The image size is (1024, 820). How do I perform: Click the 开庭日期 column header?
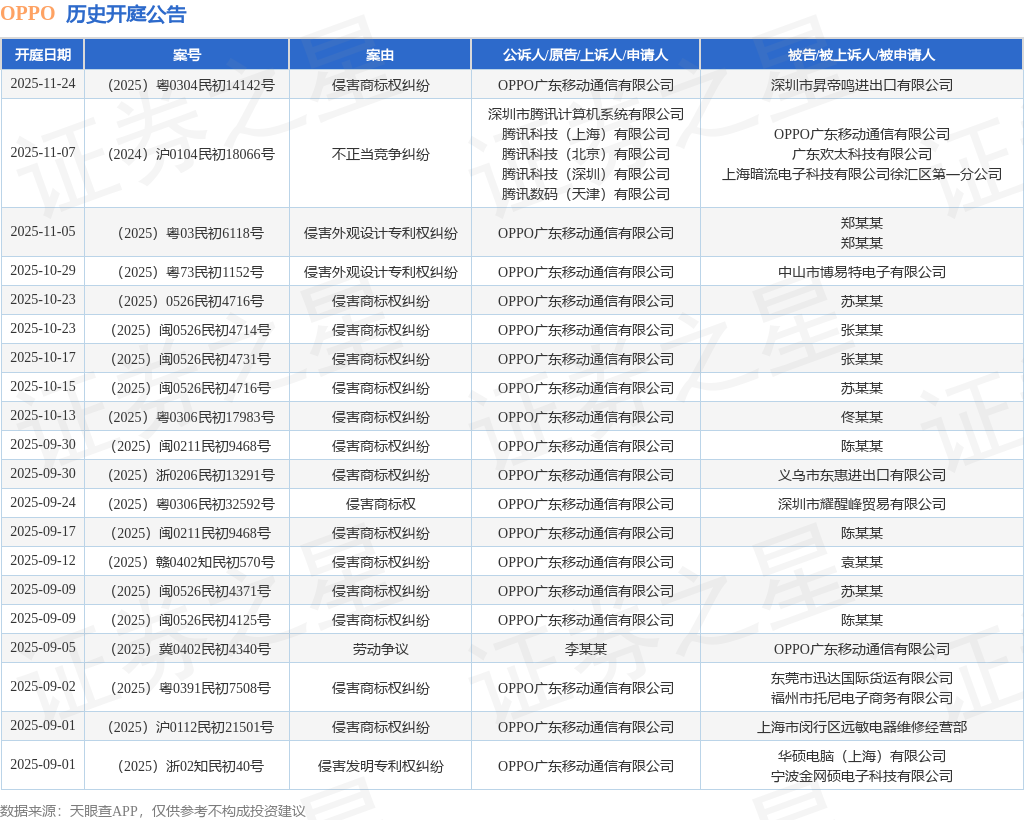point(42,55)
